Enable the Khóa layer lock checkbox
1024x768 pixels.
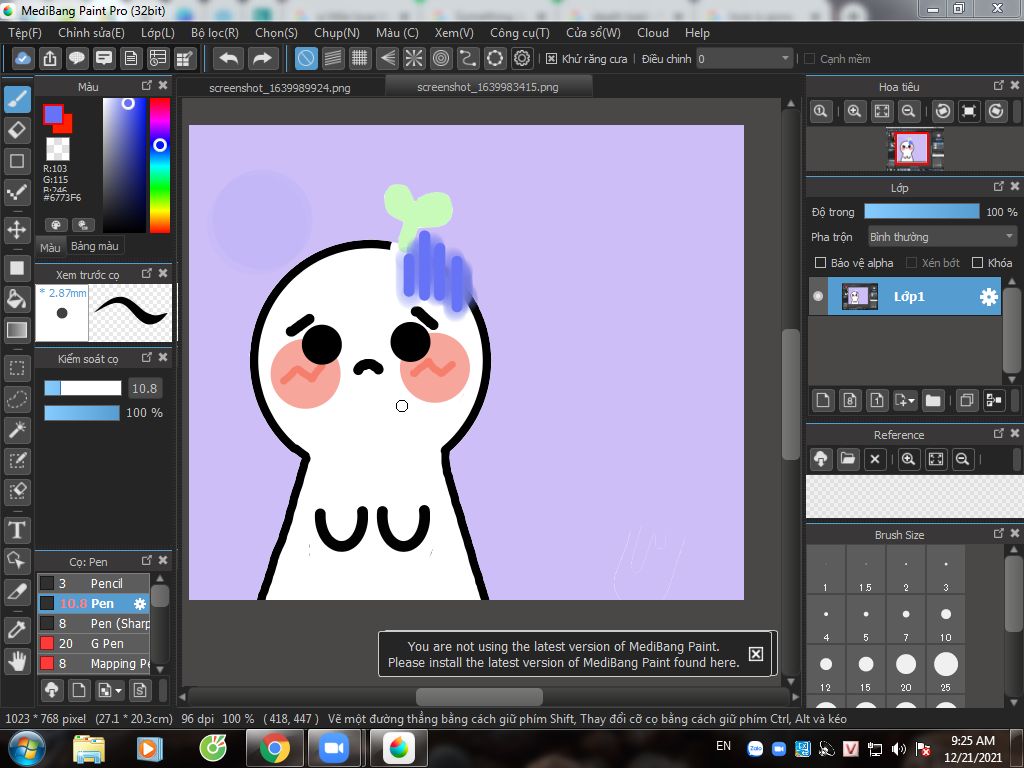point(978,263)
